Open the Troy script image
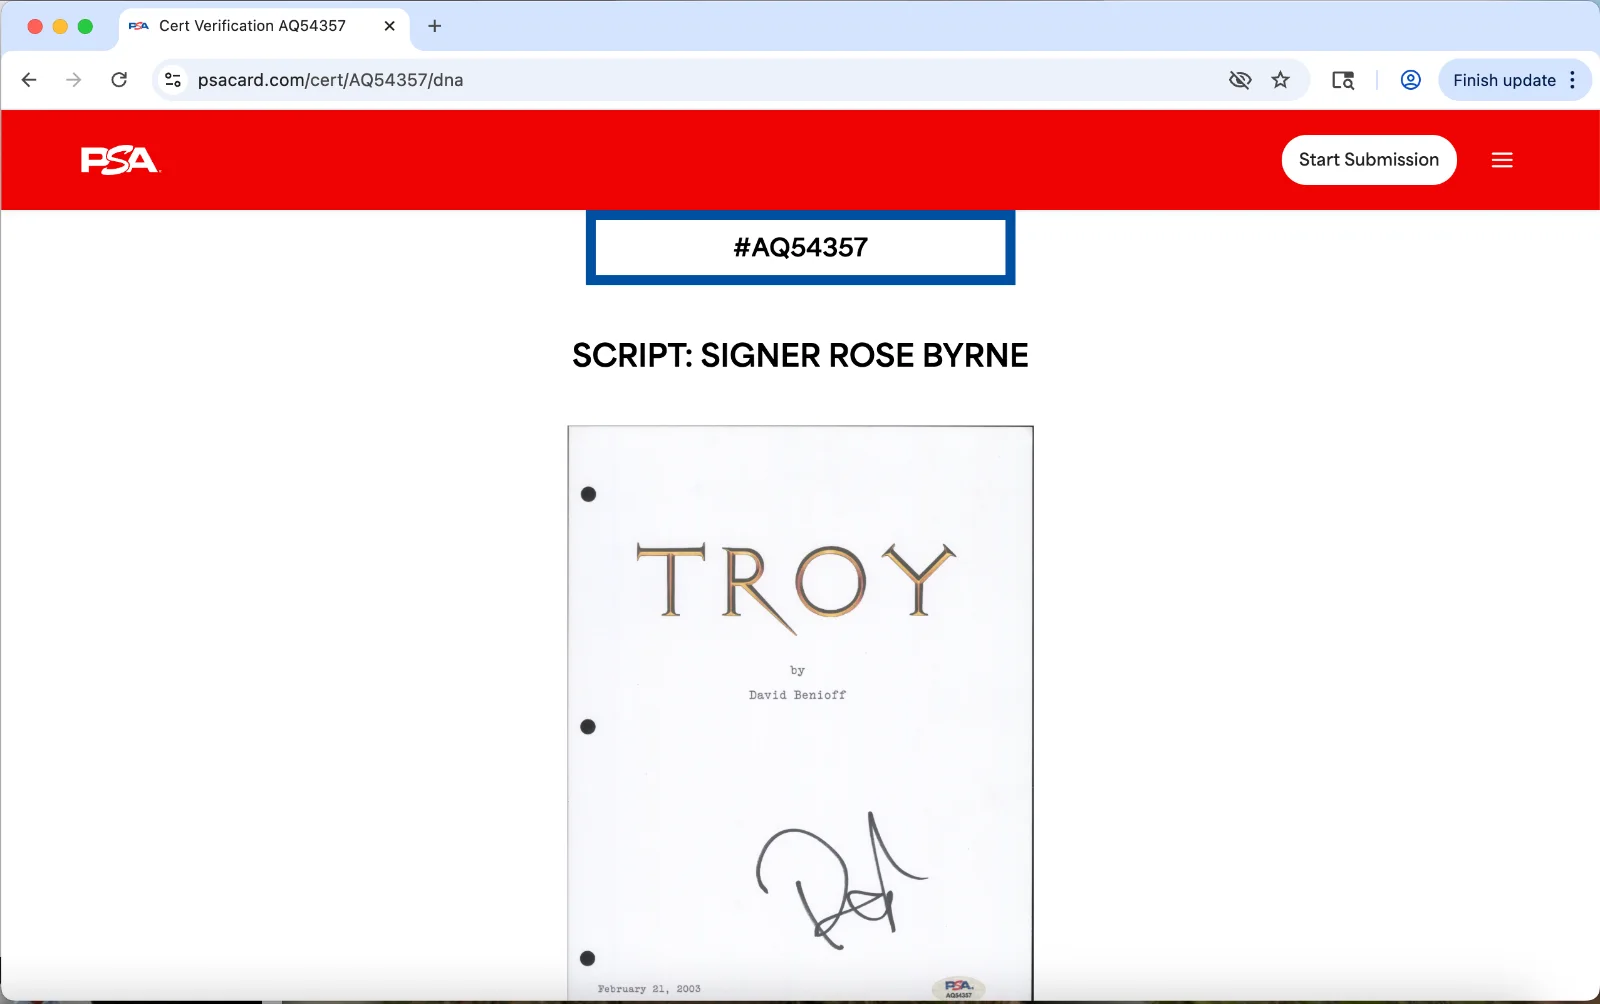The width and height of the screenshot is (1600, 1004). 801,713
